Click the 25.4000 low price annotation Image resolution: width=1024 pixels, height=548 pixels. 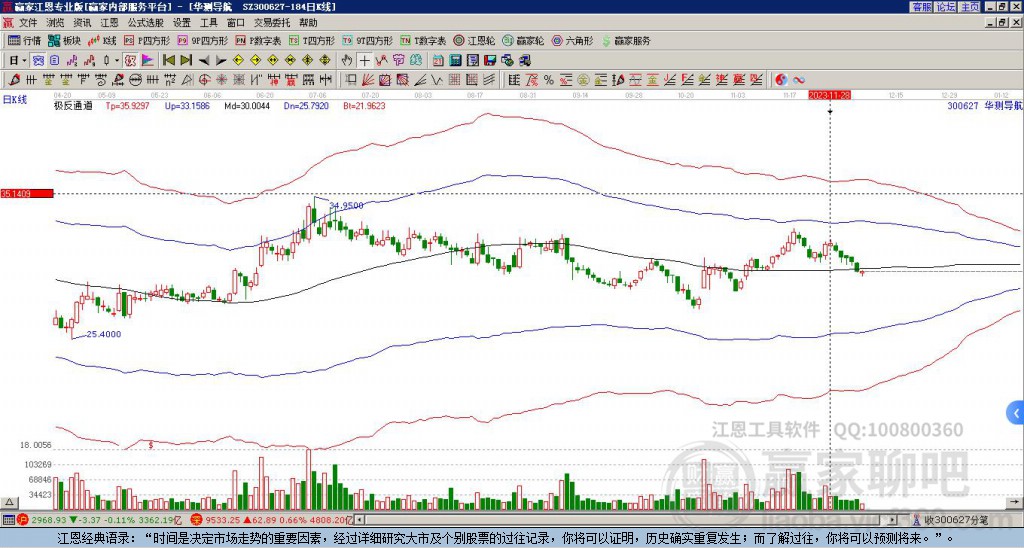104,334
